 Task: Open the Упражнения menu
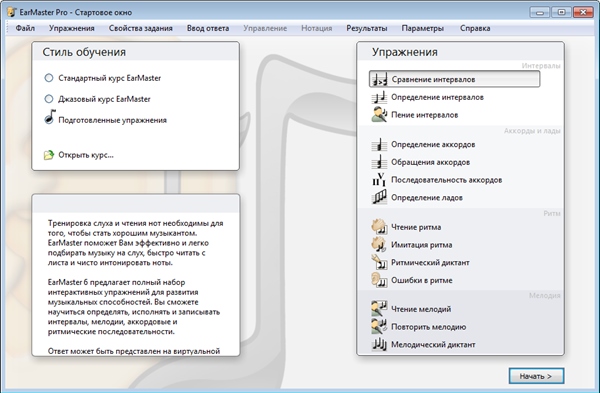(x=72, y=28)
